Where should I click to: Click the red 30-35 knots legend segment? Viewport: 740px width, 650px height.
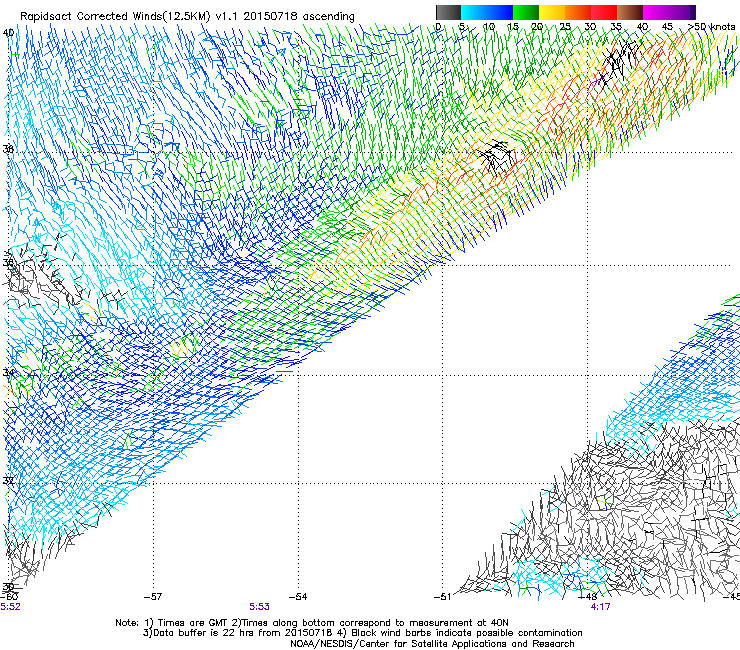click(604, 12)
